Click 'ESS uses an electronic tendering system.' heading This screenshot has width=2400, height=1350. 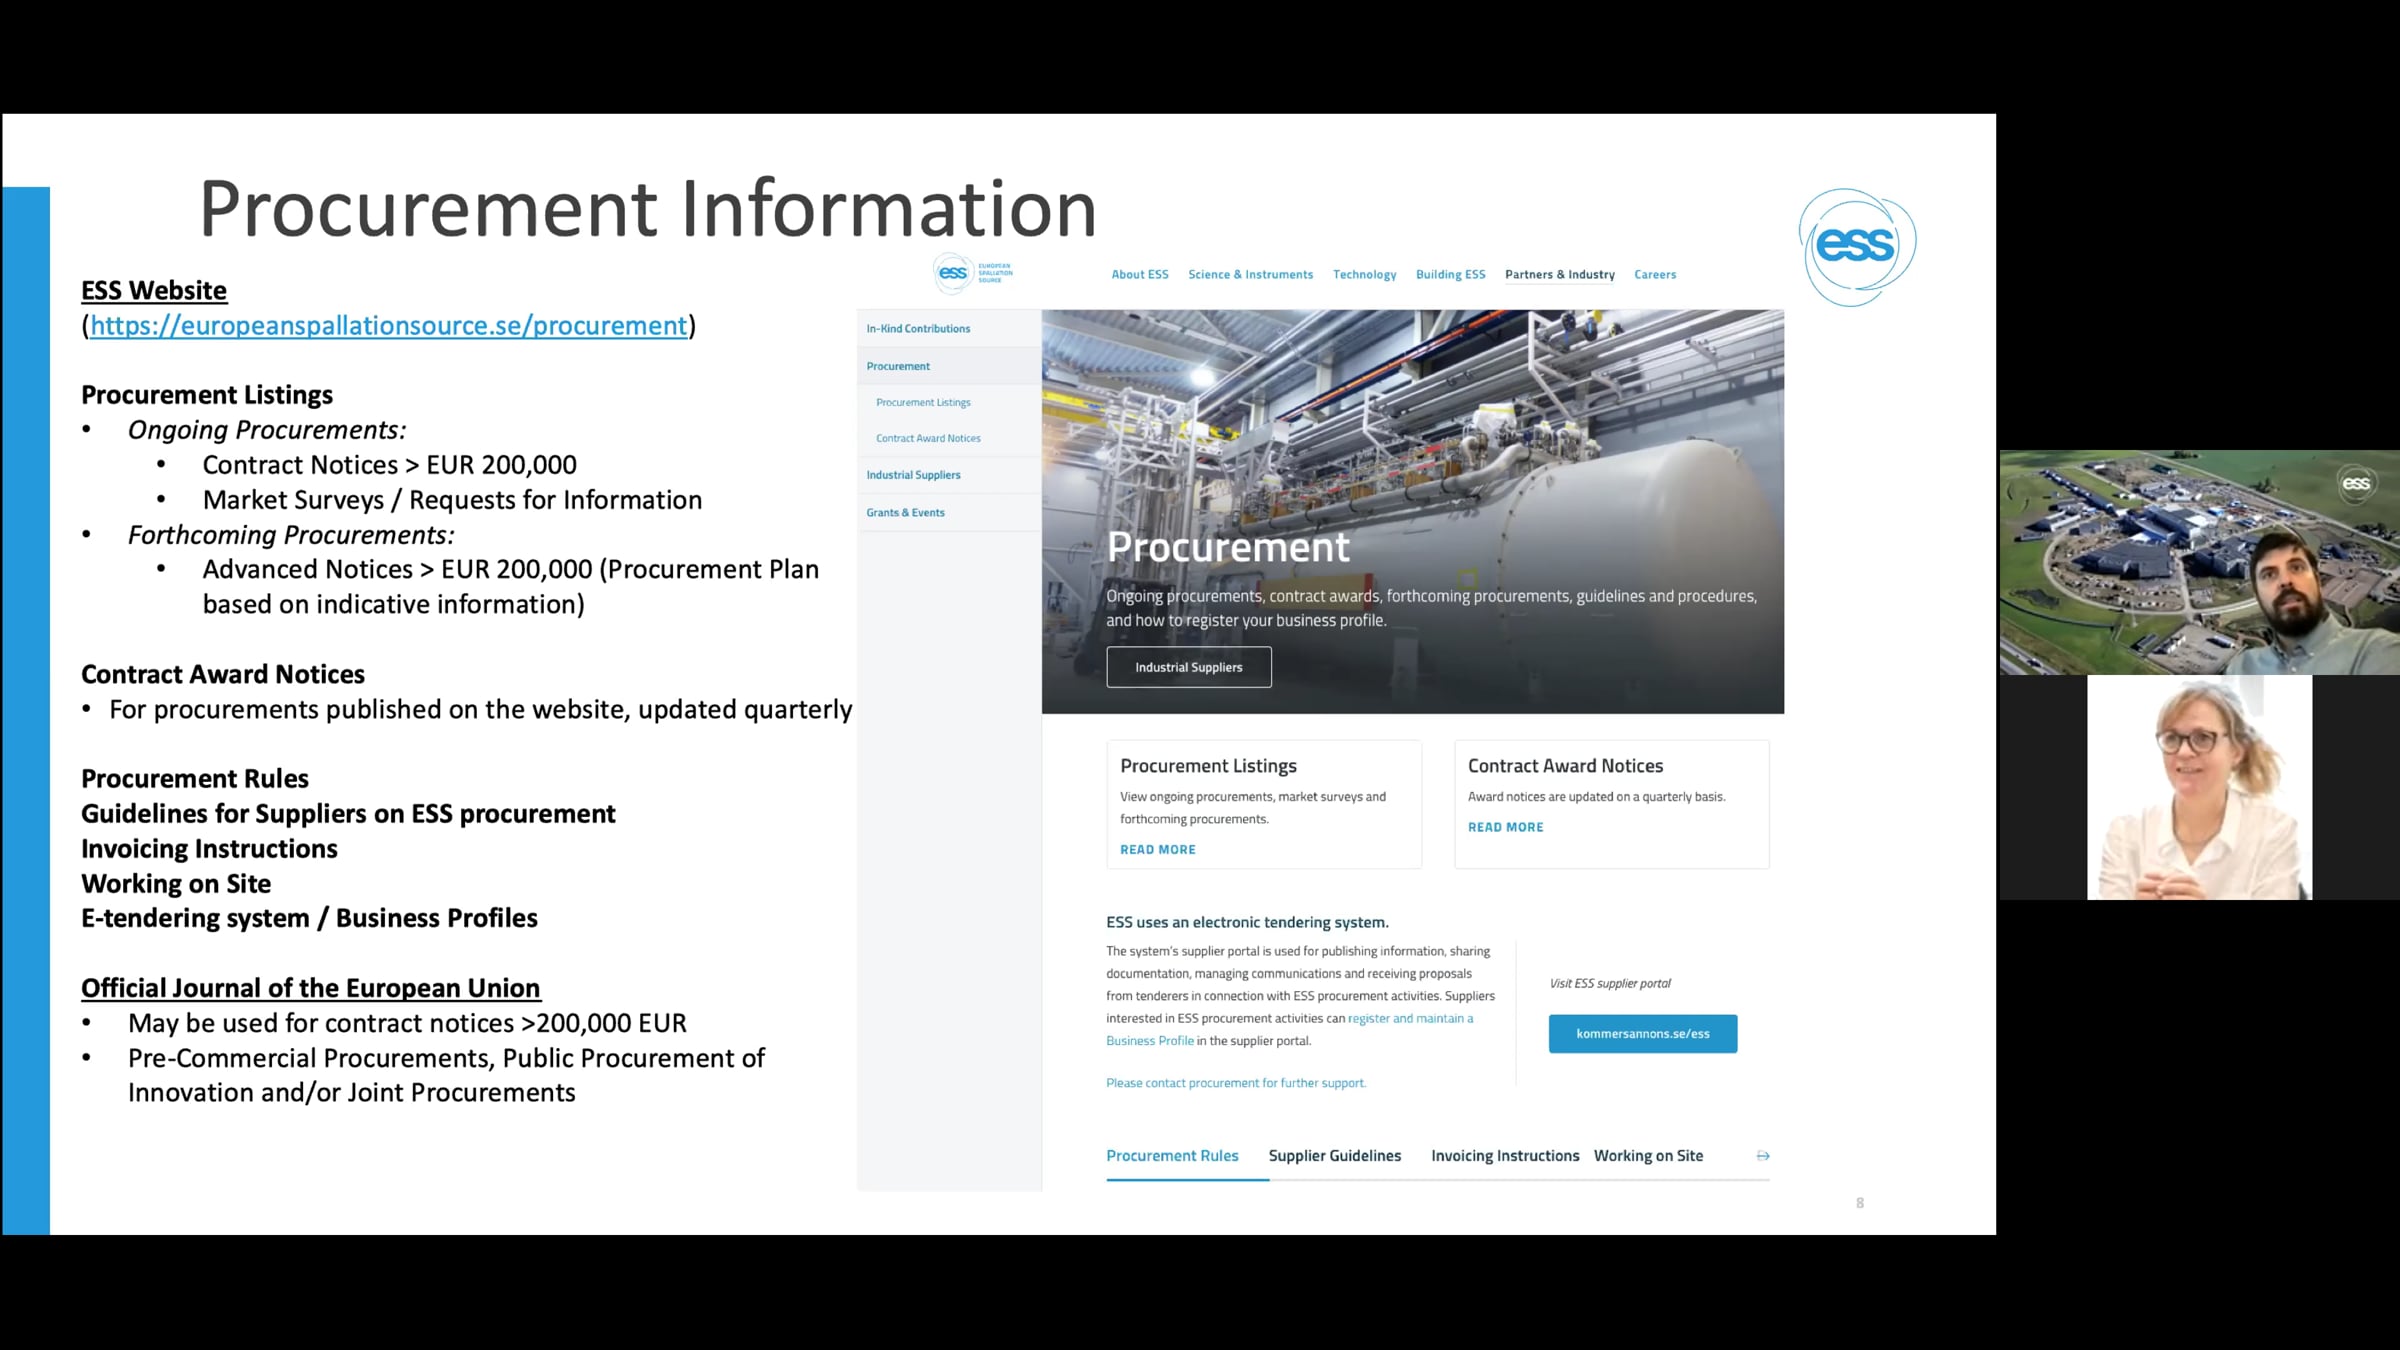(1247, 922)
